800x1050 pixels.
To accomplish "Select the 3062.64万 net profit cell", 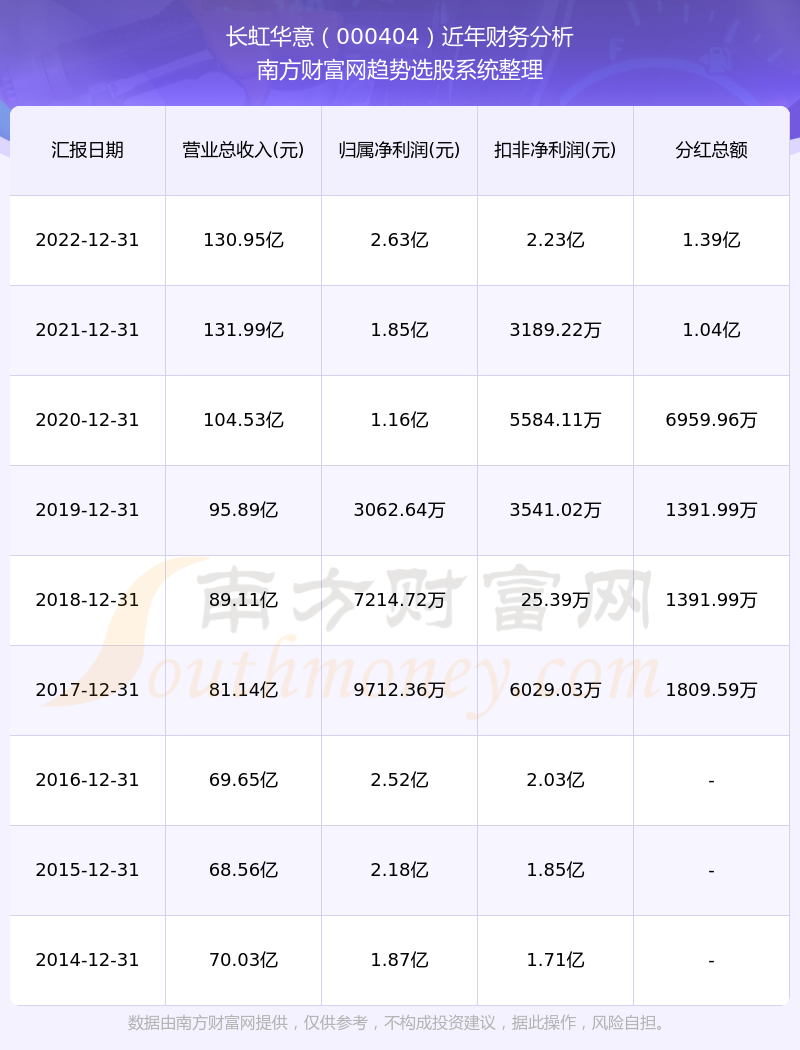I will pos(399,510).
